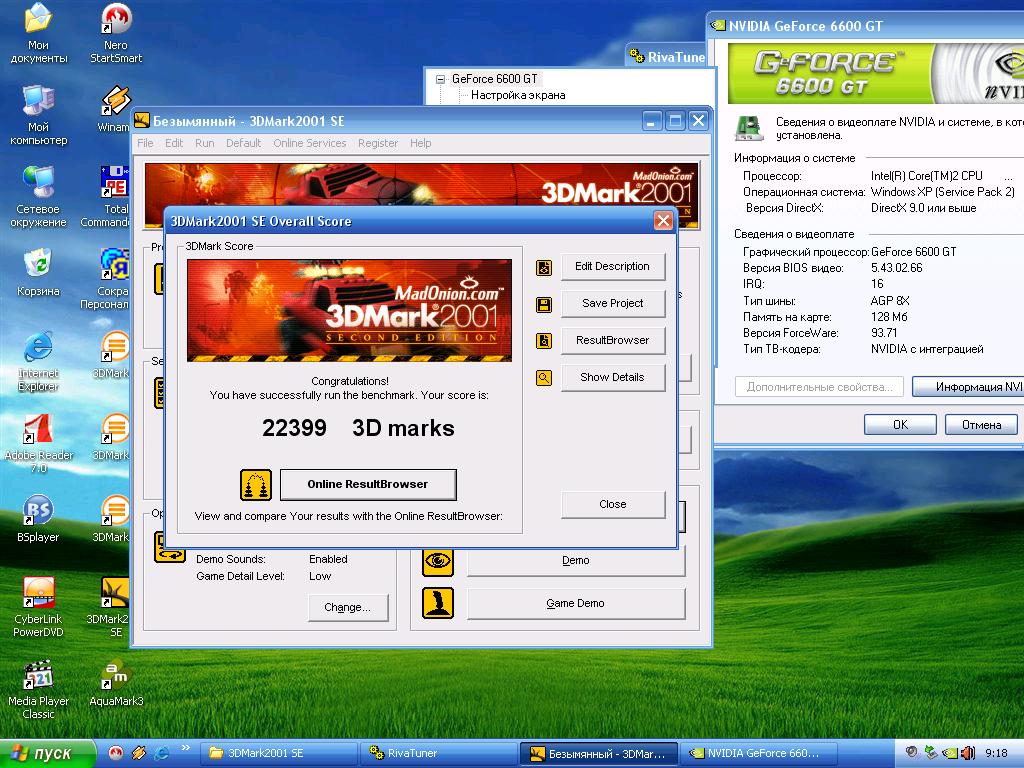This screenshot has width=1024, height=768.
Task: Open the Media Player Classic desktop shortcut
Action: coord(39,690)
